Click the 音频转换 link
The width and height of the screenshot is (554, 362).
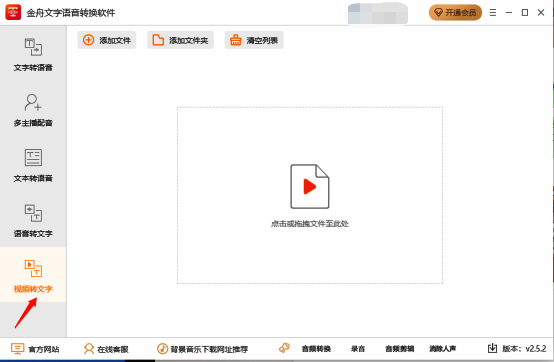click(x=316, y=349)
